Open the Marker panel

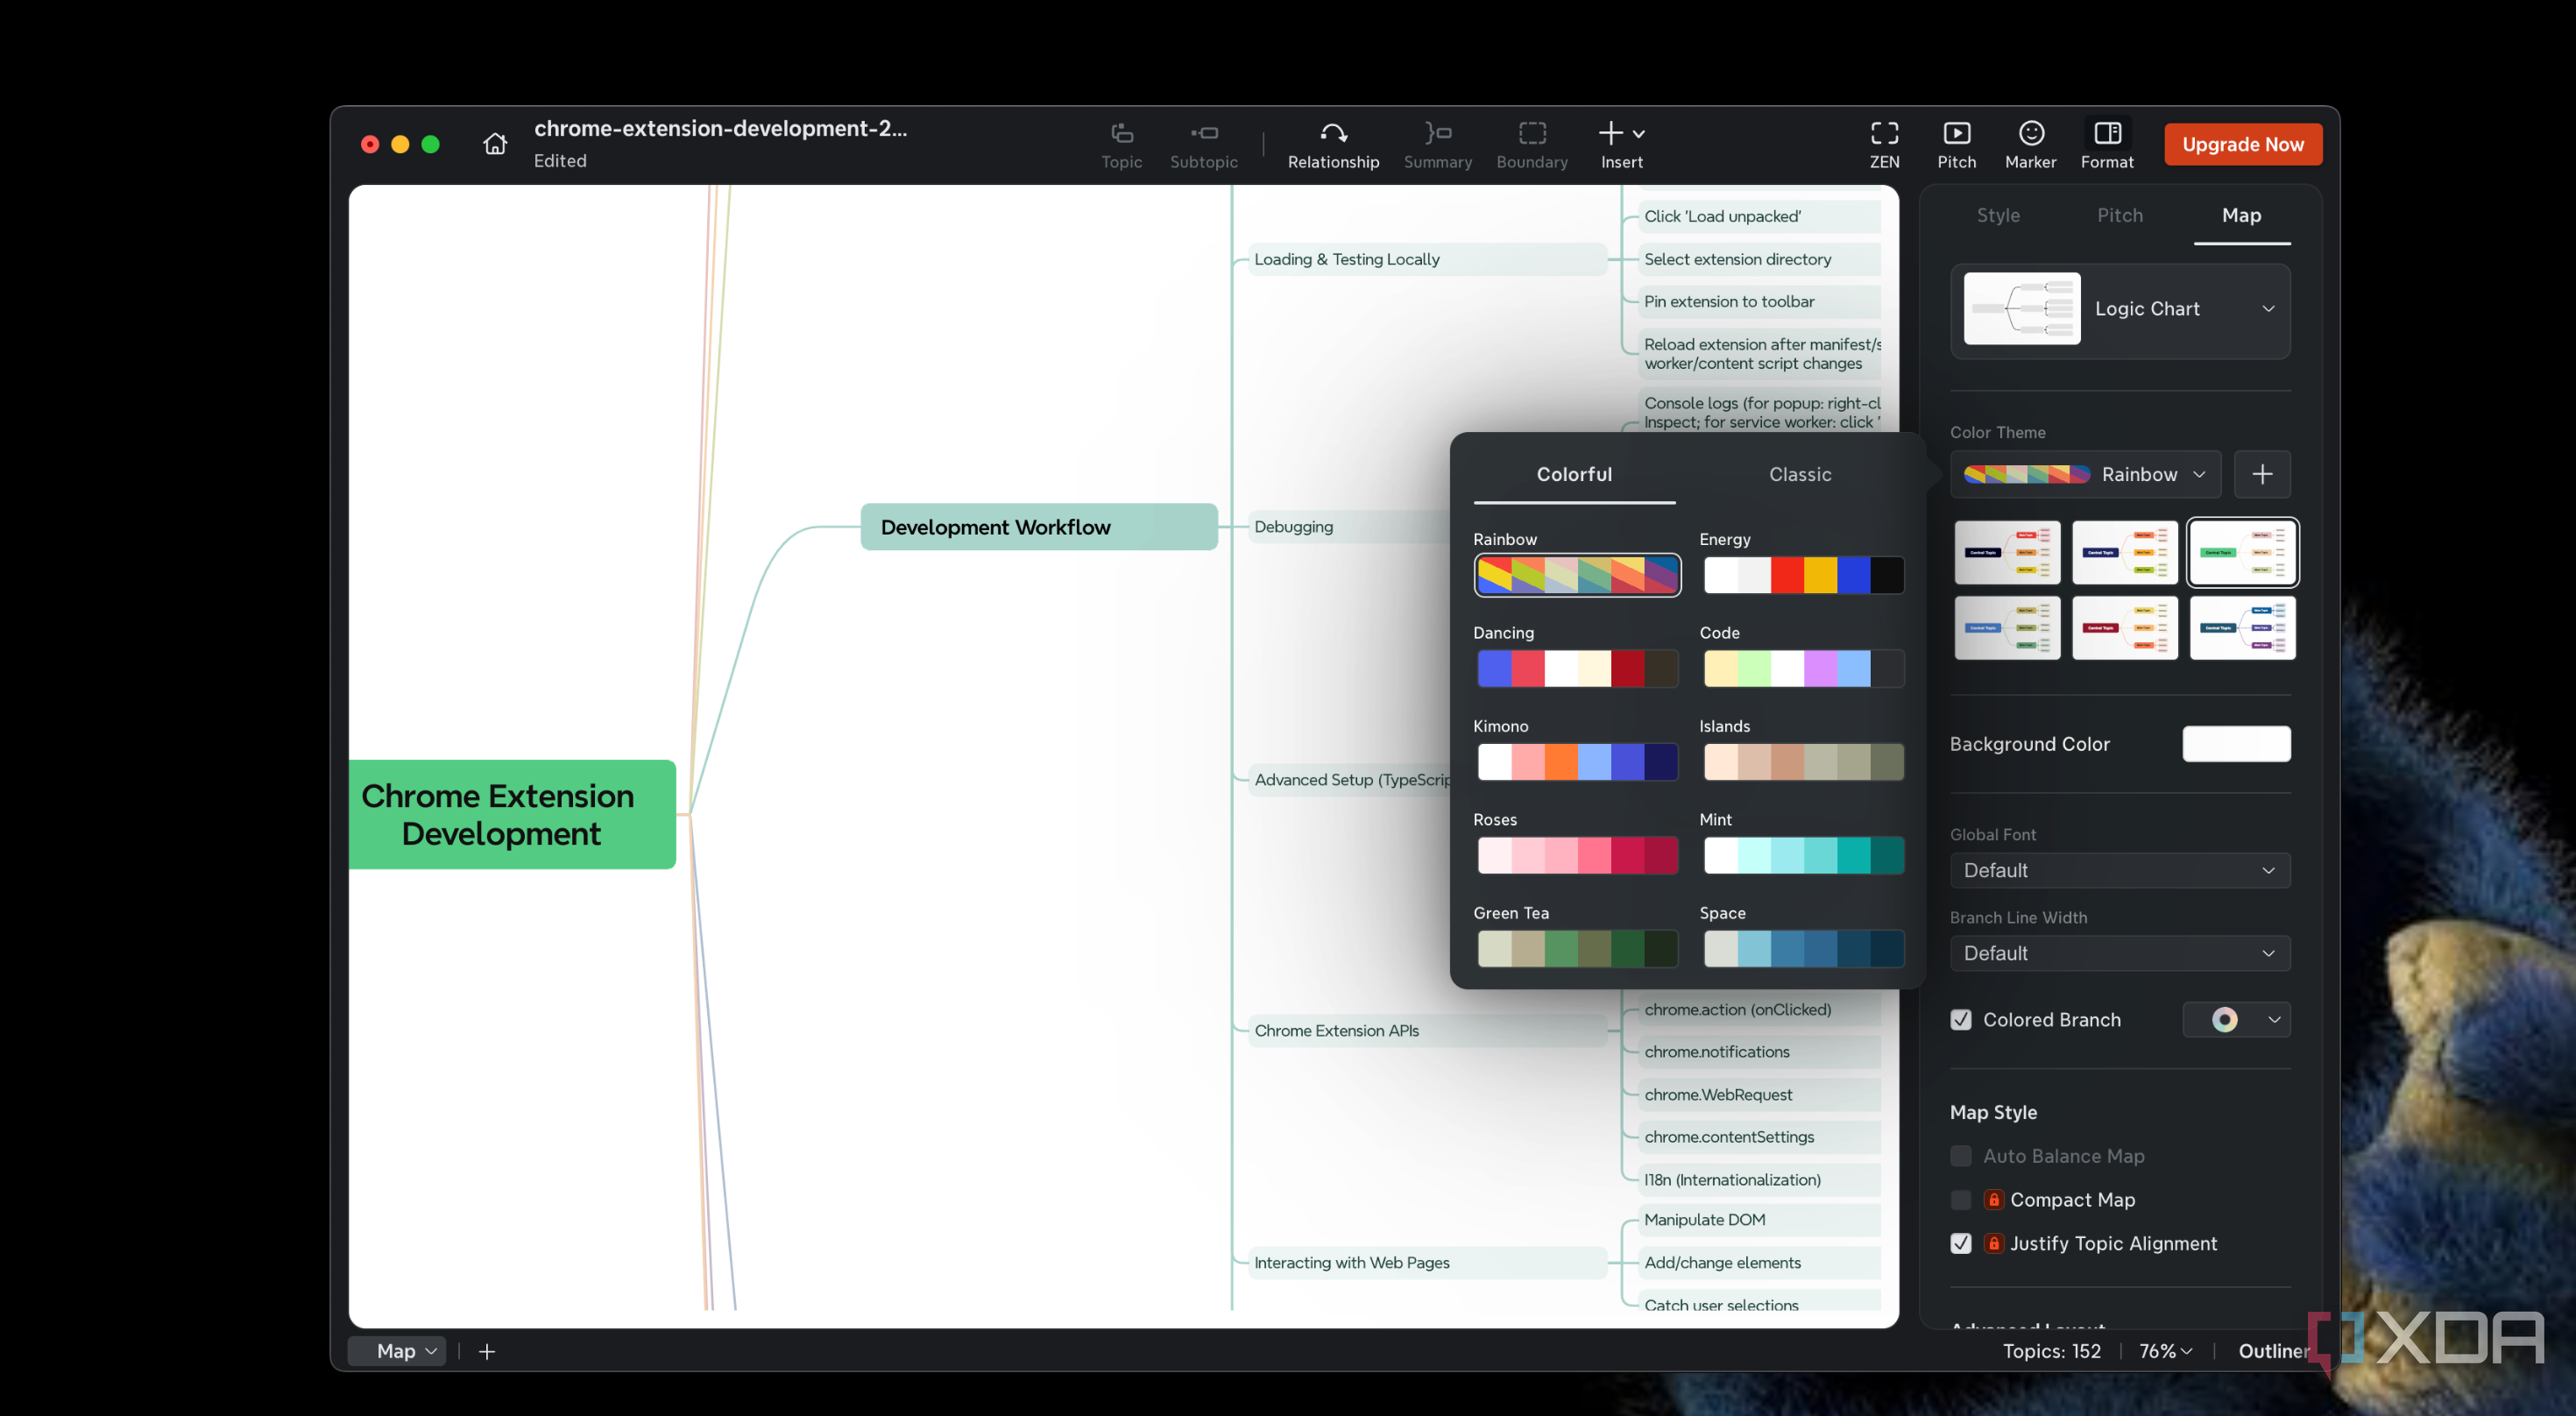pos(2030,145)
